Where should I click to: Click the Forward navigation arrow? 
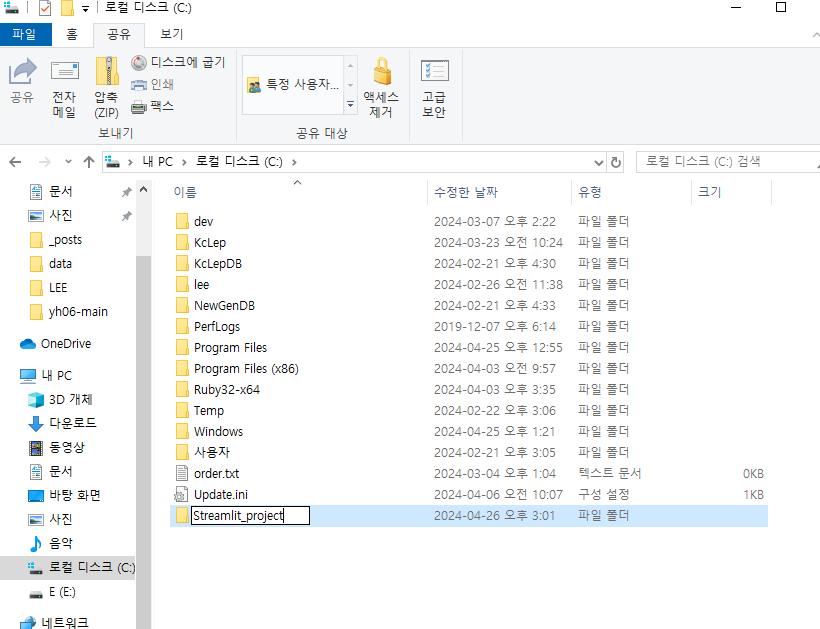[x=45, y=162]
